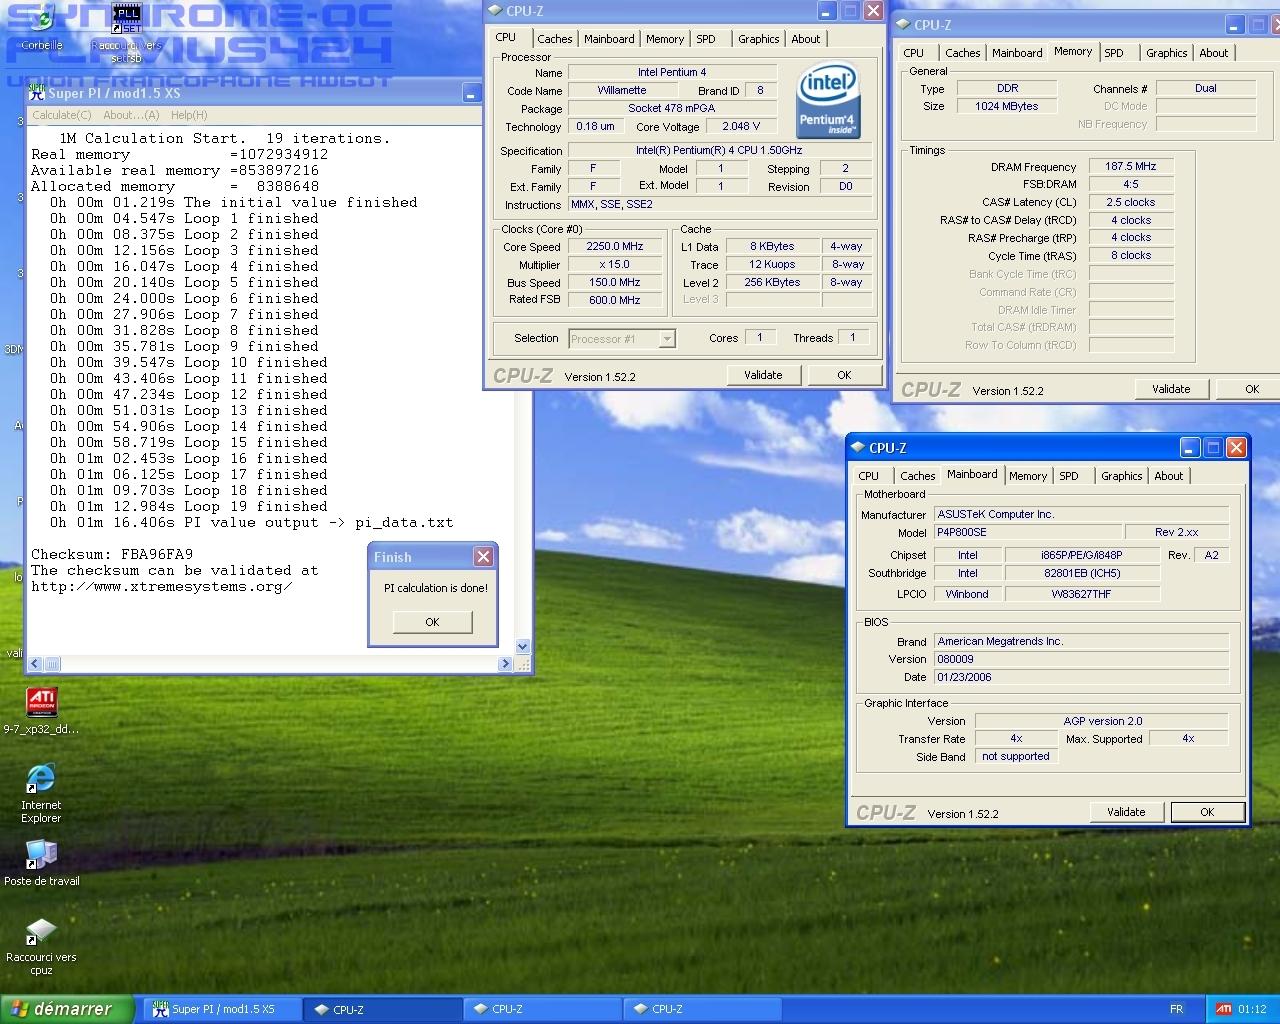
Task: Close the Finish dialog
Action: [483, 557]
